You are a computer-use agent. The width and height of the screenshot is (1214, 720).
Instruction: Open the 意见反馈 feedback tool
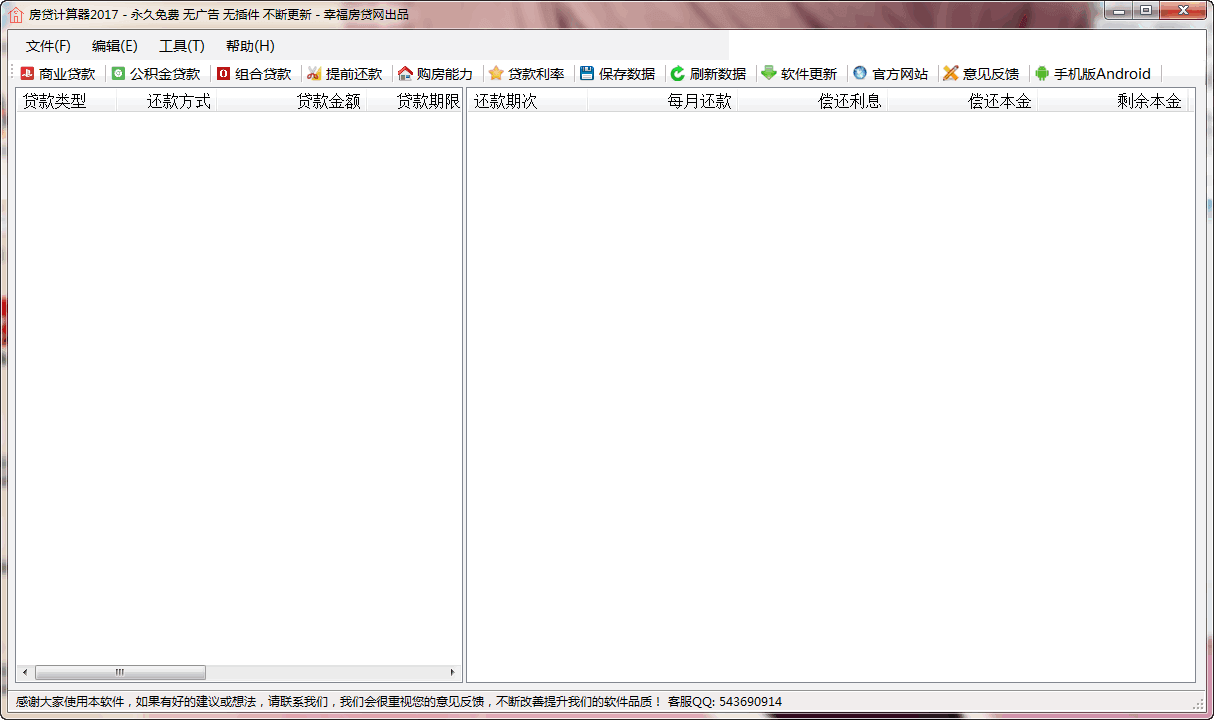point(981,74)
